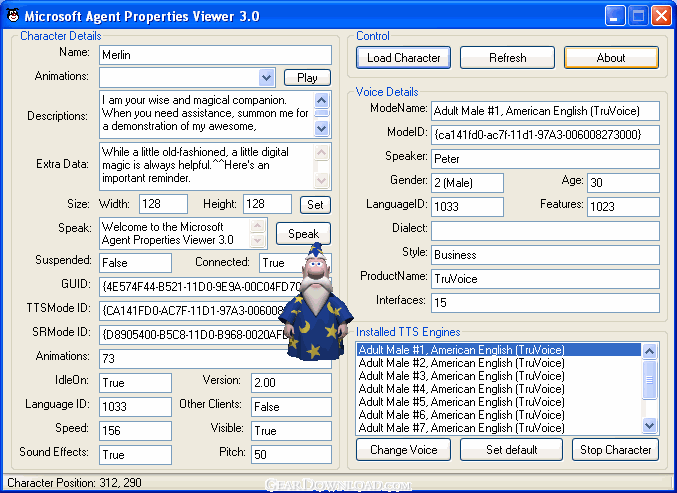Click Load Character button

403,58
